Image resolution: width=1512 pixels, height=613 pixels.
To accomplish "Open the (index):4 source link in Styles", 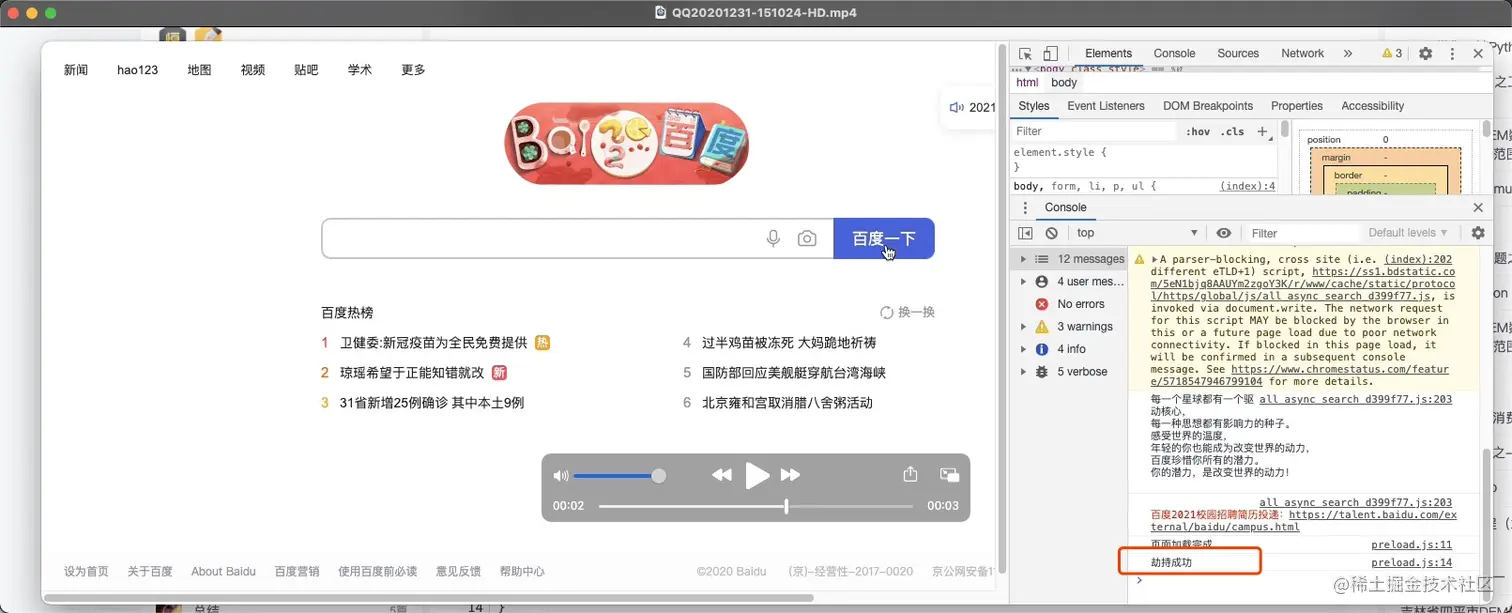I will [x=1247, y=186].
